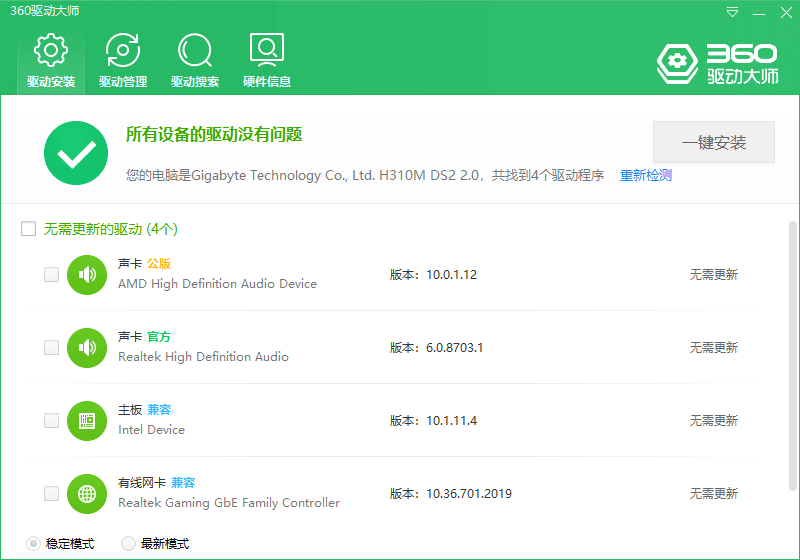
Task: Click version 10.36.701.2019 text
Action: point(469,494)
